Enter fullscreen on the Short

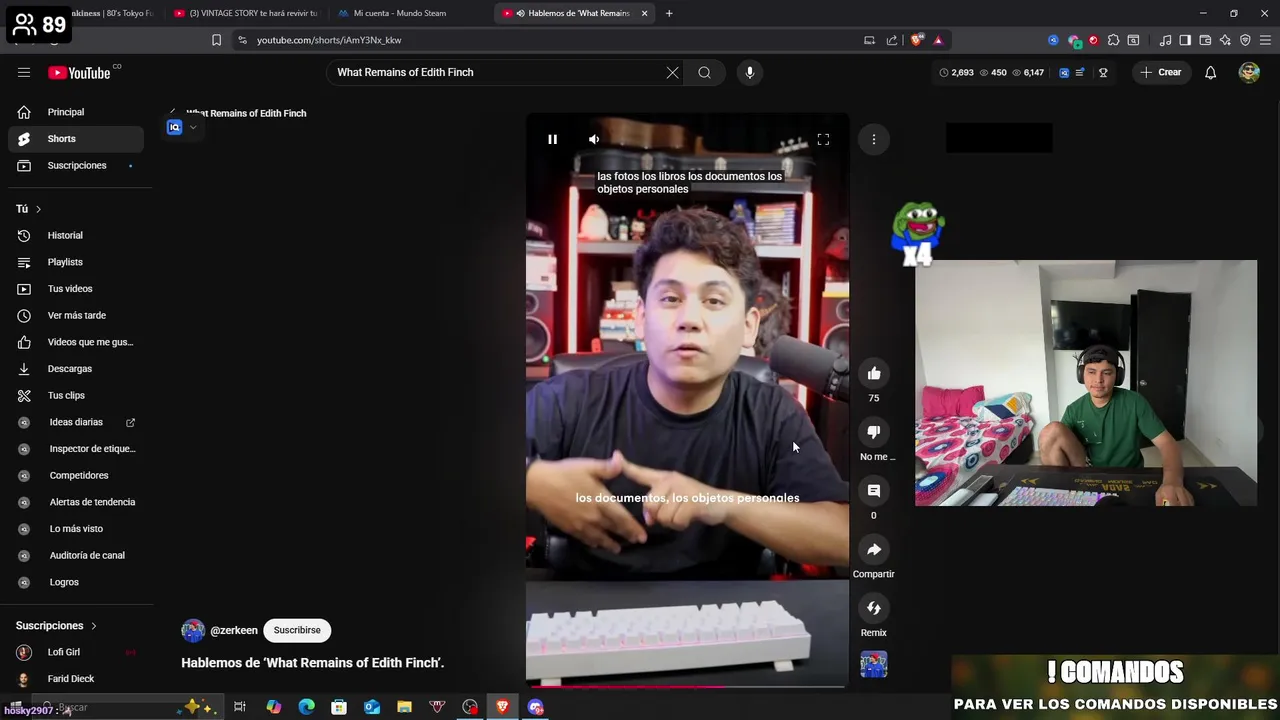pos(823,139)
